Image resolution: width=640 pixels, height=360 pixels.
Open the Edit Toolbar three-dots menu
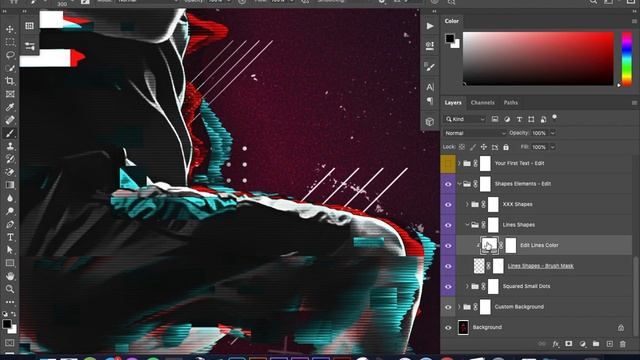point(10,302)
